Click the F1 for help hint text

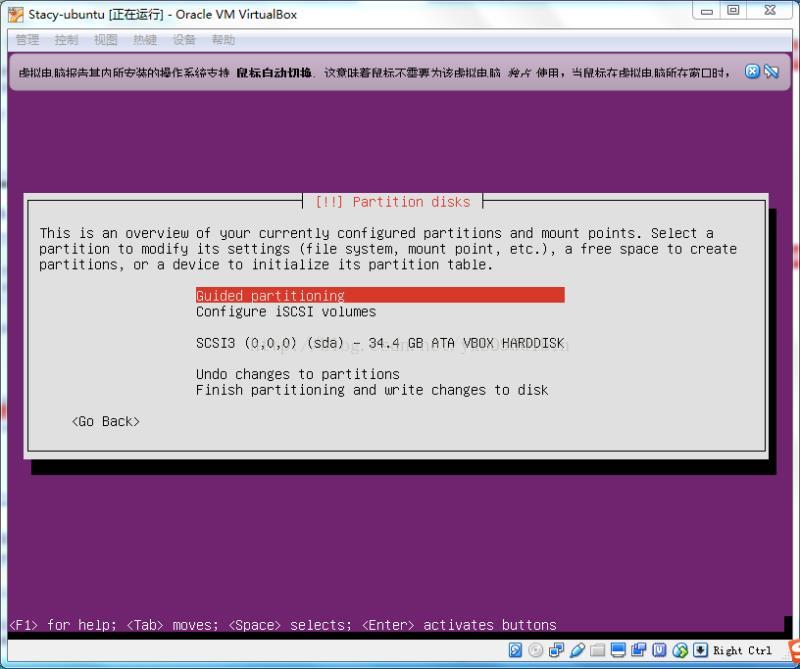[63, 625]
